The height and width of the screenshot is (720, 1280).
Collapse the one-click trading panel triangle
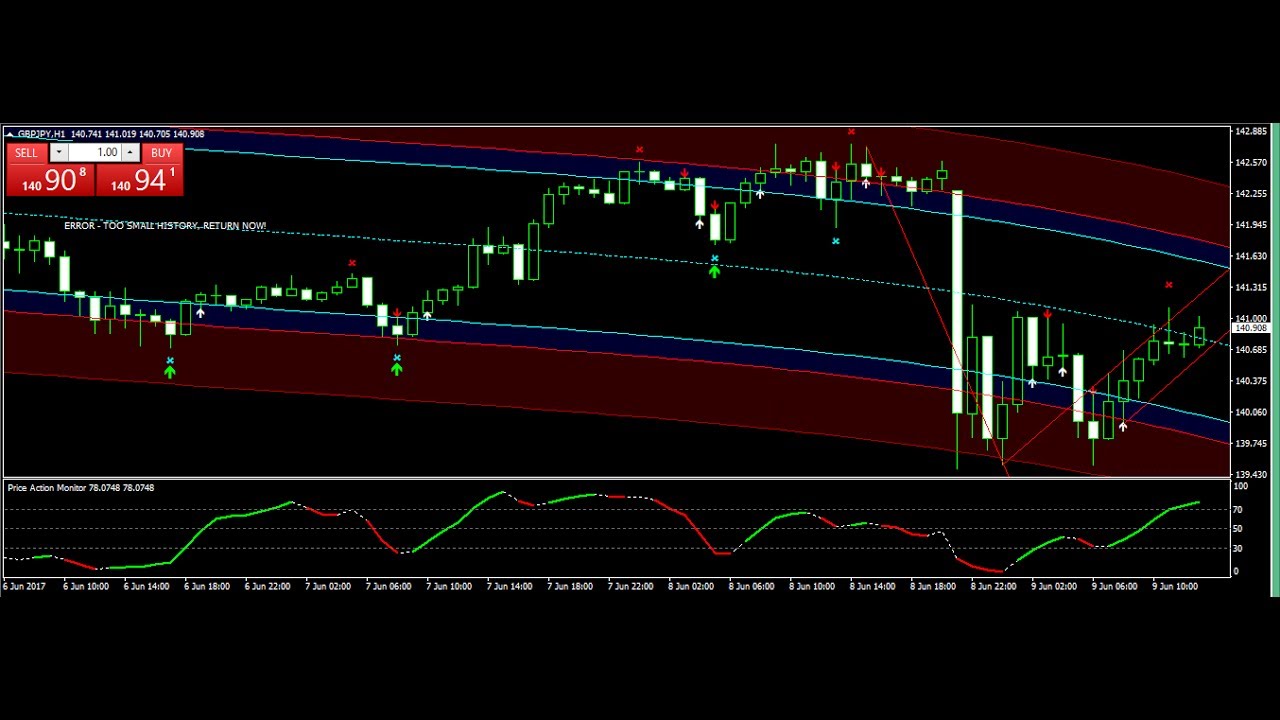[10, 134]
